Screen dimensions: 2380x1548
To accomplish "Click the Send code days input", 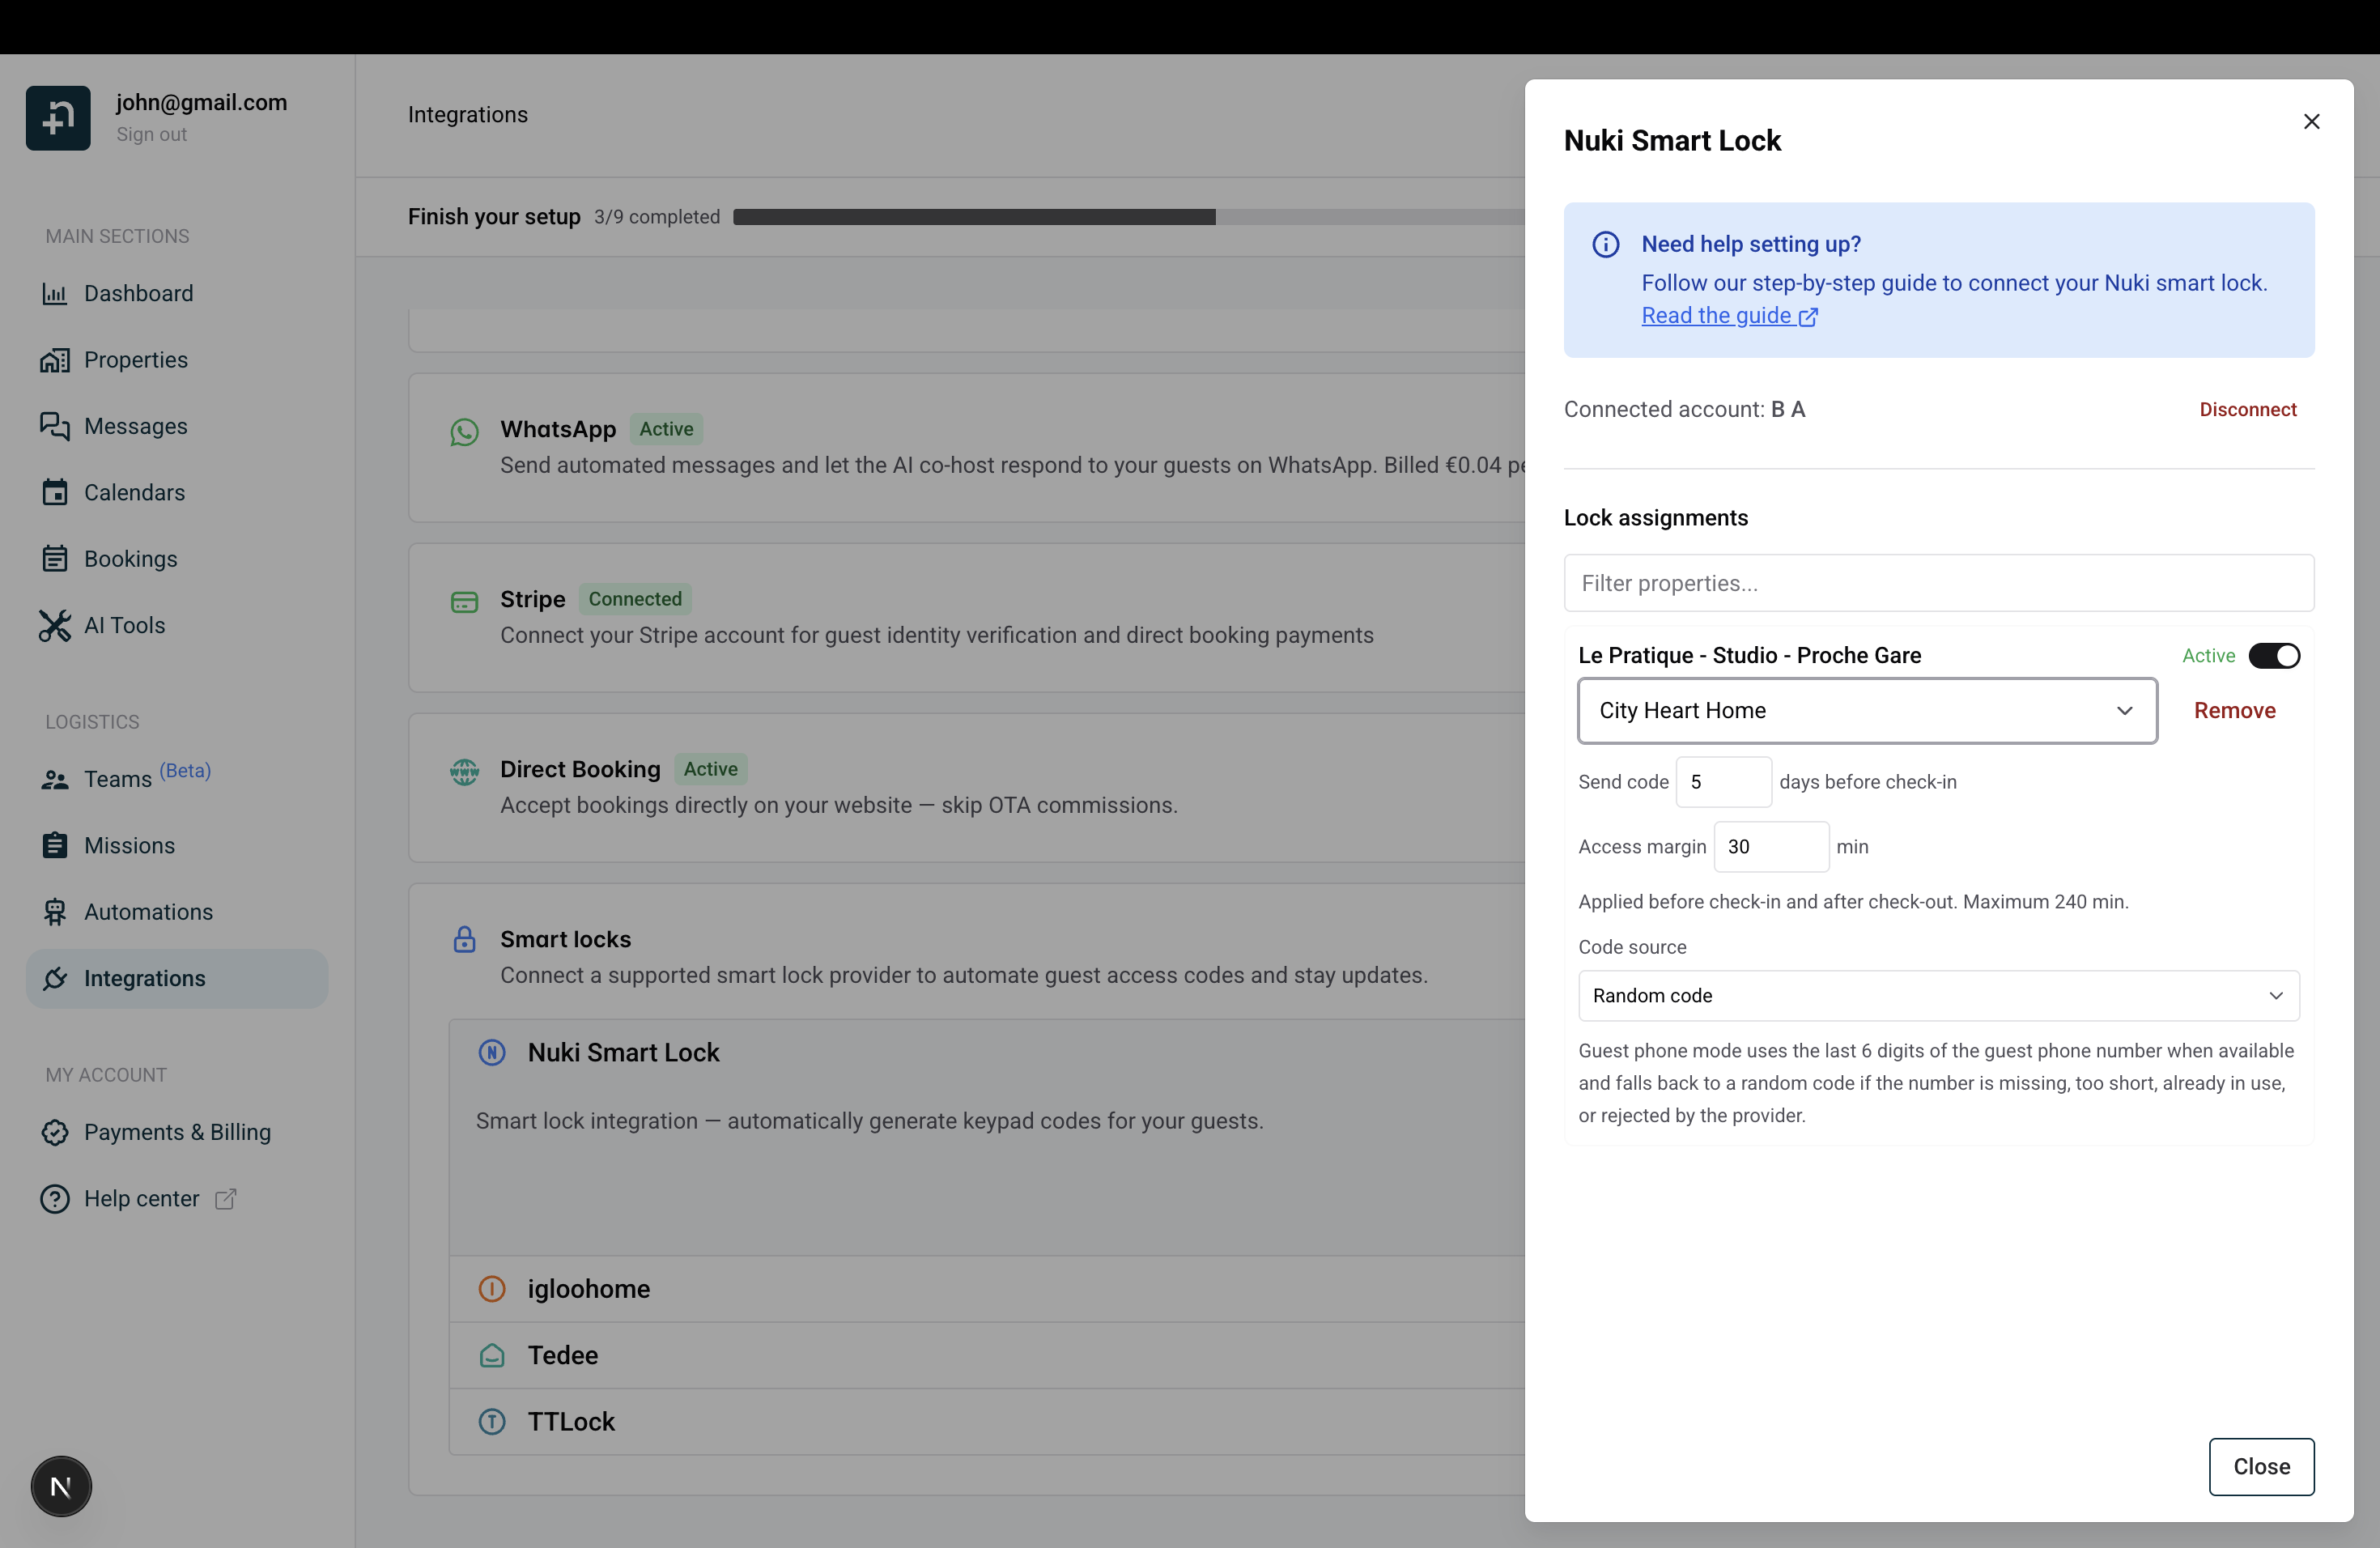I will (x=1723, y=782).
